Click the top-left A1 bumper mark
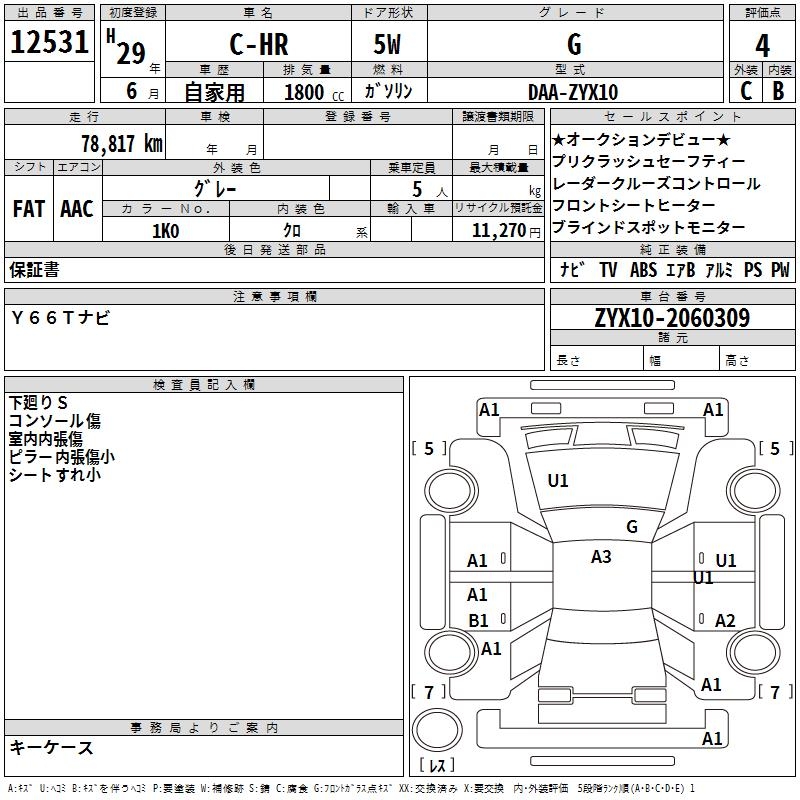 pos(489,409)
